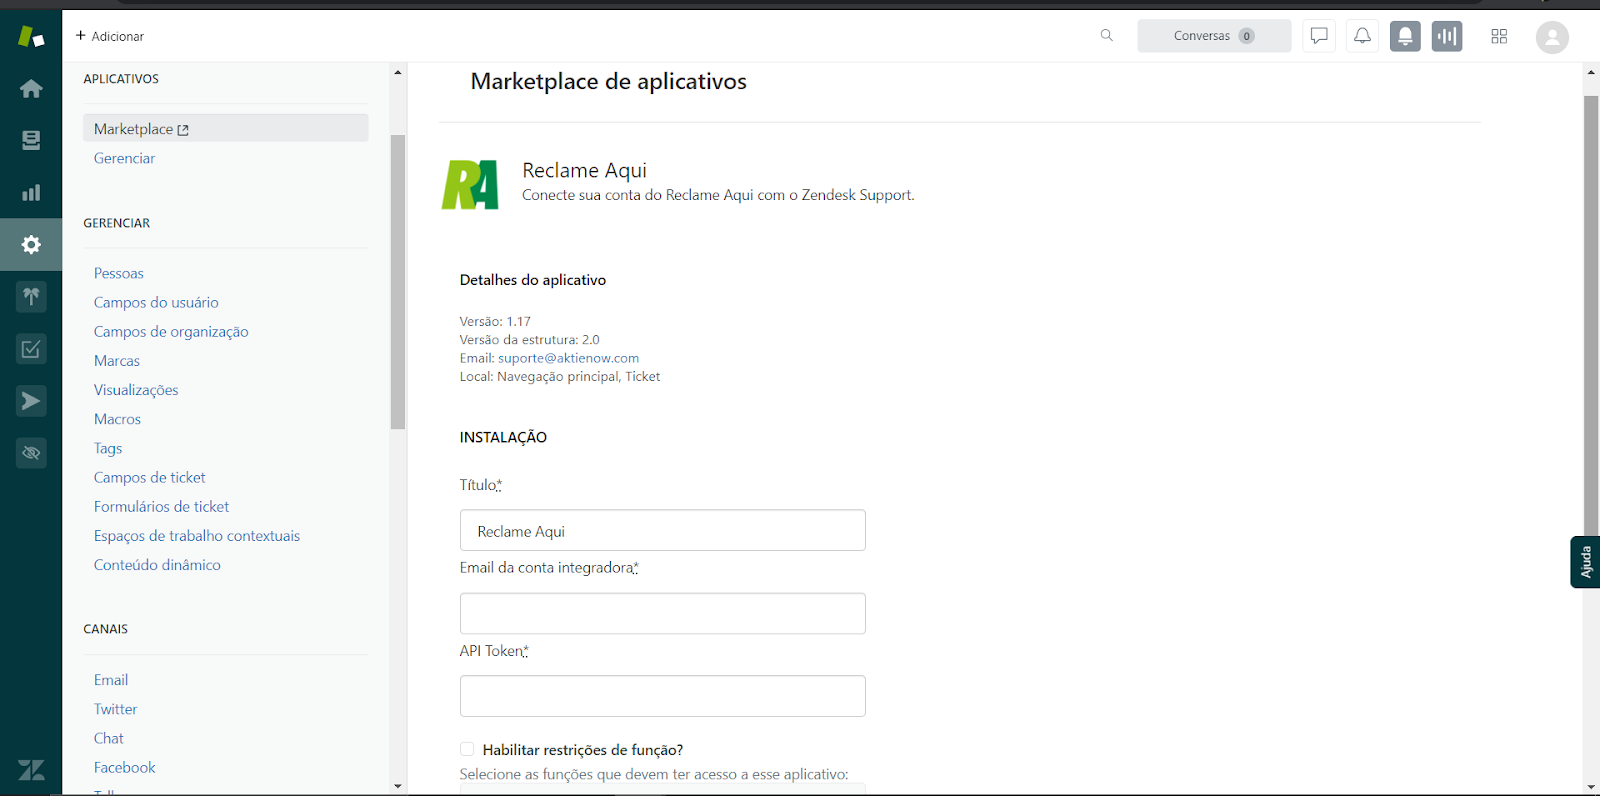Click the palm tree app icon in sidebar
This screenshot has height=796, width=1600.
(x=31, y=296)
